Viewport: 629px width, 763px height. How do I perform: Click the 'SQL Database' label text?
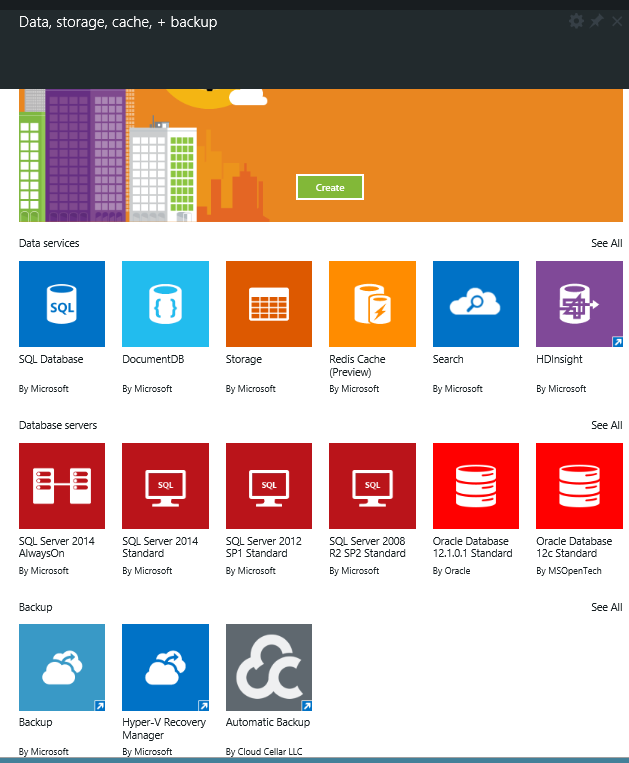tap(51, 359)
